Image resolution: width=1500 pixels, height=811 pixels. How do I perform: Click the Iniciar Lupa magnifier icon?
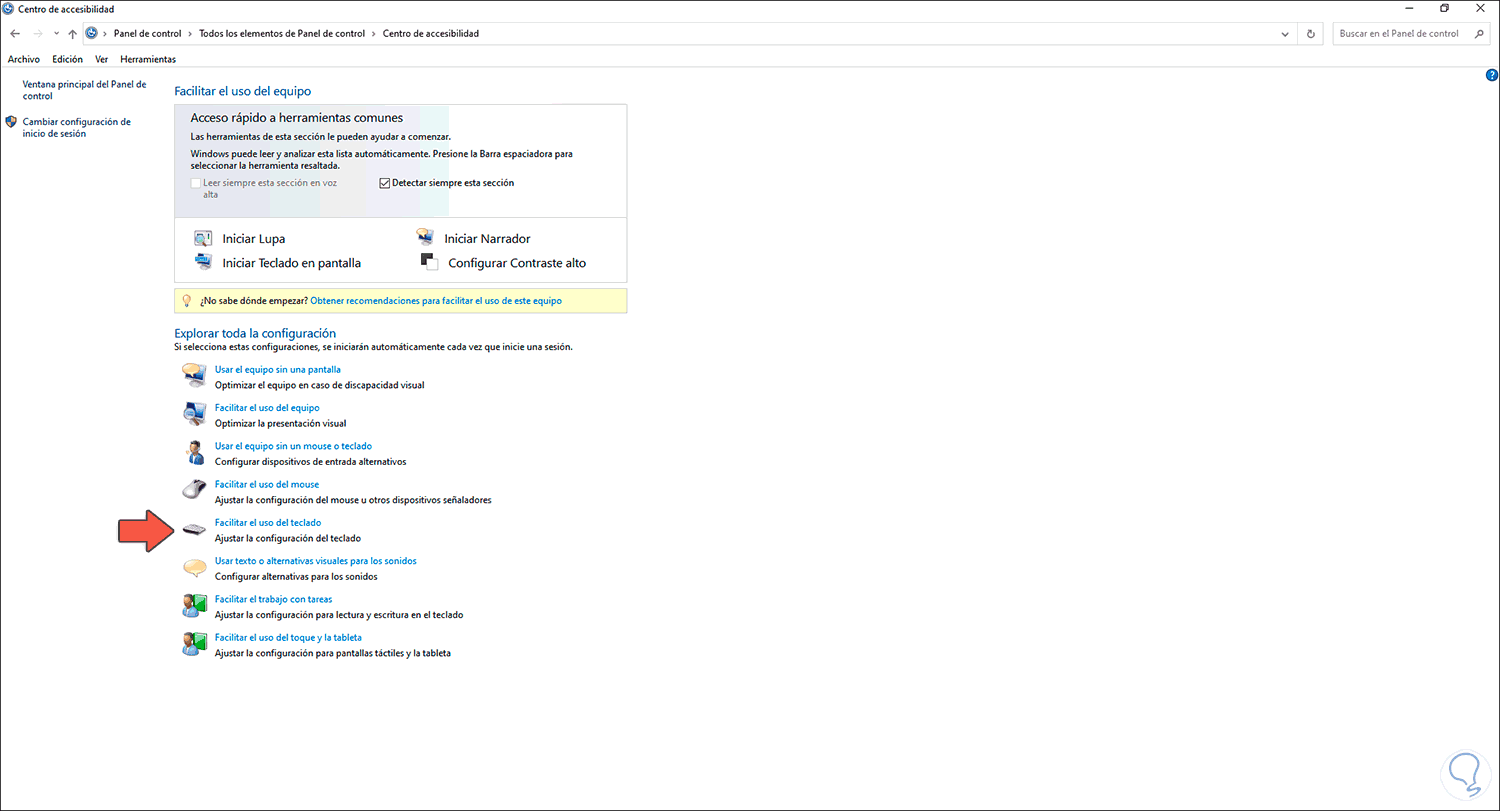(203, 238)
